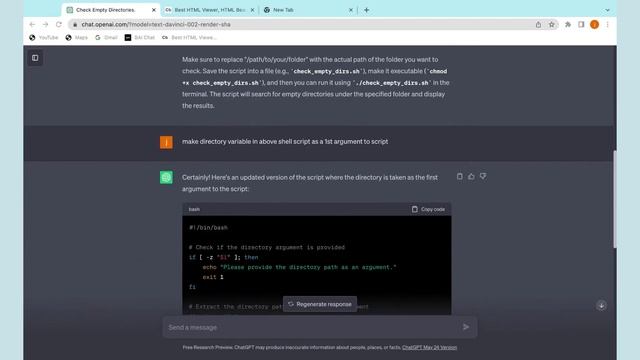Open Chrome three-dot menu
The width and height of the screenshot is (640, 360).
[x=607, y=24]
